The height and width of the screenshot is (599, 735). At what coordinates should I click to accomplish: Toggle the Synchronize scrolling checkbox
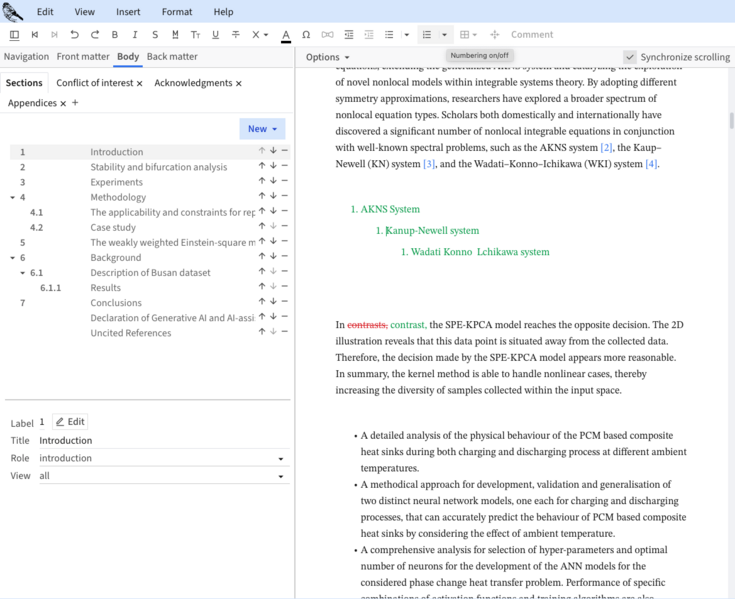(630, 57)
